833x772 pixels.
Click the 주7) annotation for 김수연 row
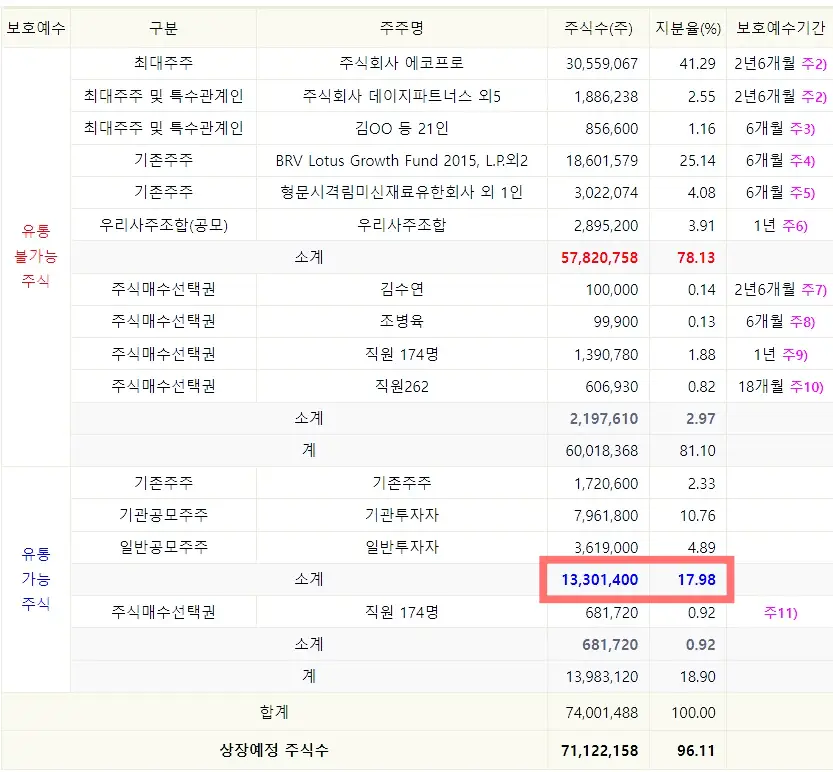[811, 290]
